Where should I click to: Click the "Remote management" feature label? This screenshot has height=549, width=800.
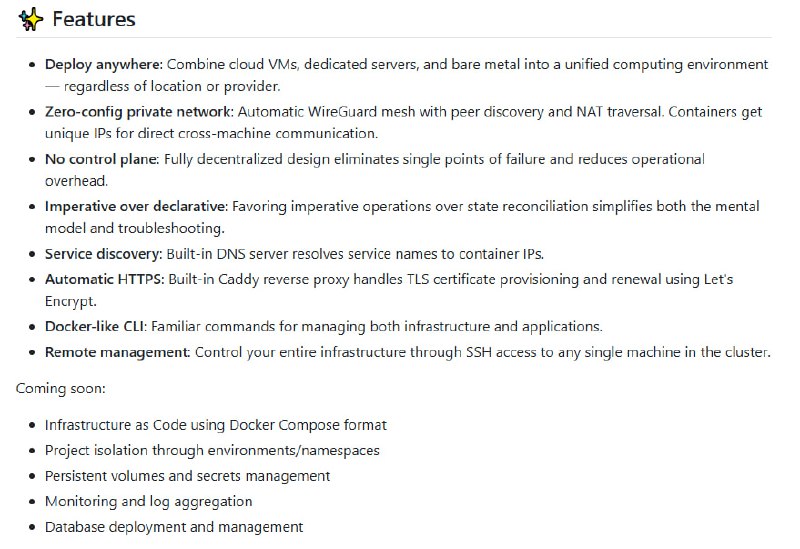(117, 352)
